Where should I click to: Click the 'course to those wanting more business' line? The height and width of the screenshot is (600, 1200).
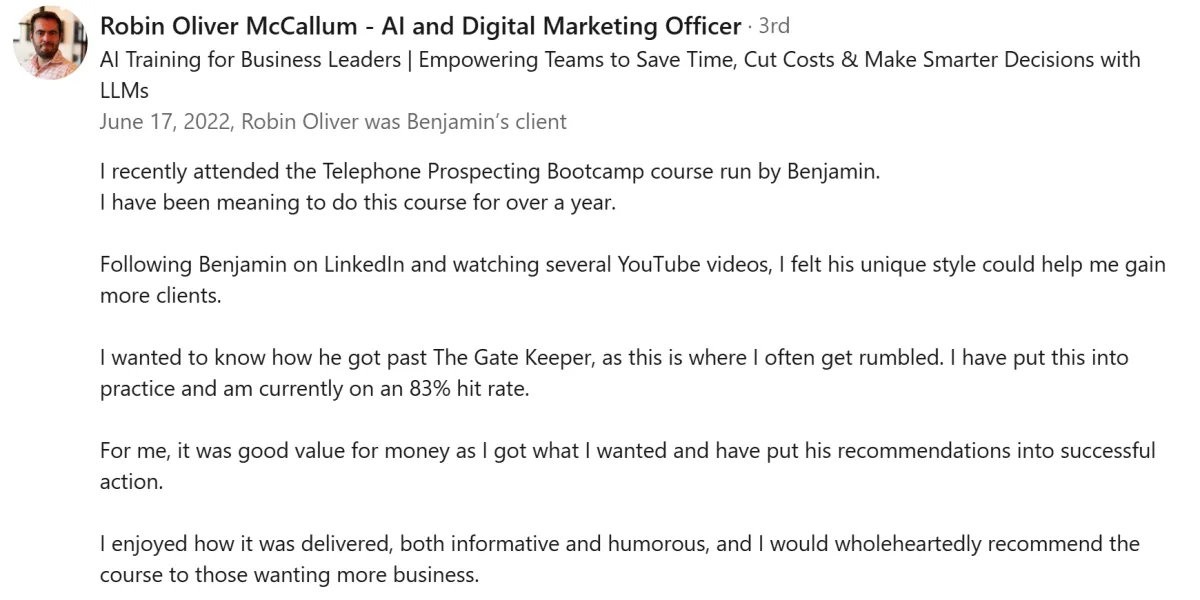290,575
